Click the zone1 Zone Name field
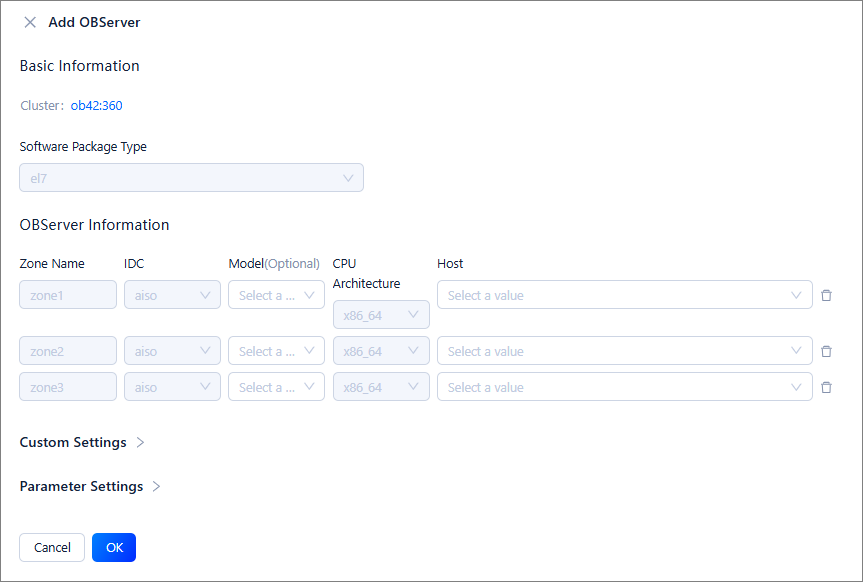Screen dimensions: 863x582 click(x=68, y=295)
